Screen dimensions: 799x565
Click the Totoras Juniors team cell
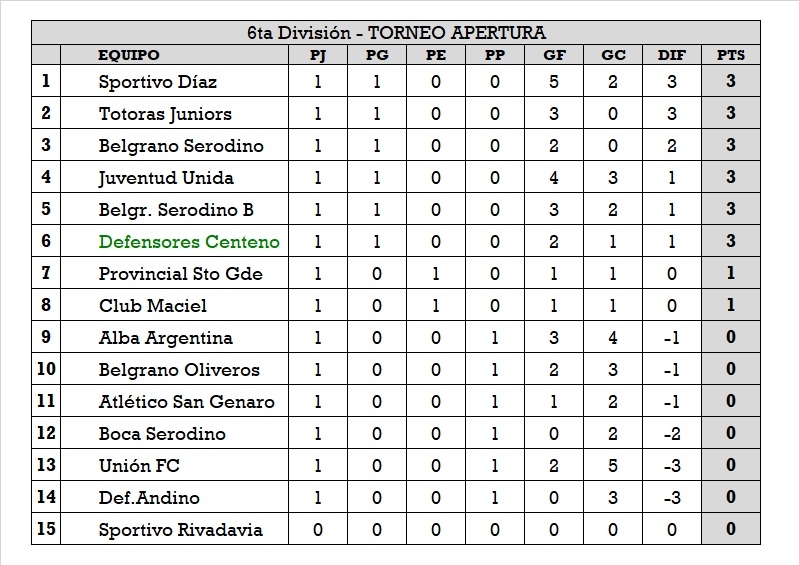coord(165,114)
